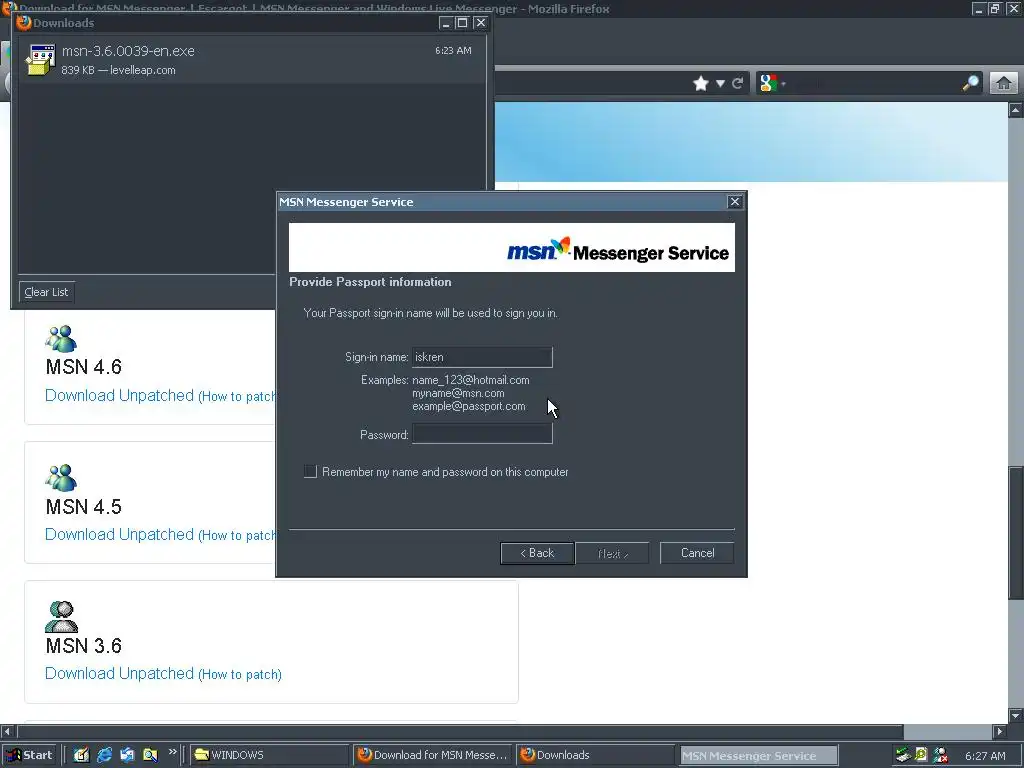Minimize the Firefox main window
Screen dimensions: 1024x768
point(978,8)
